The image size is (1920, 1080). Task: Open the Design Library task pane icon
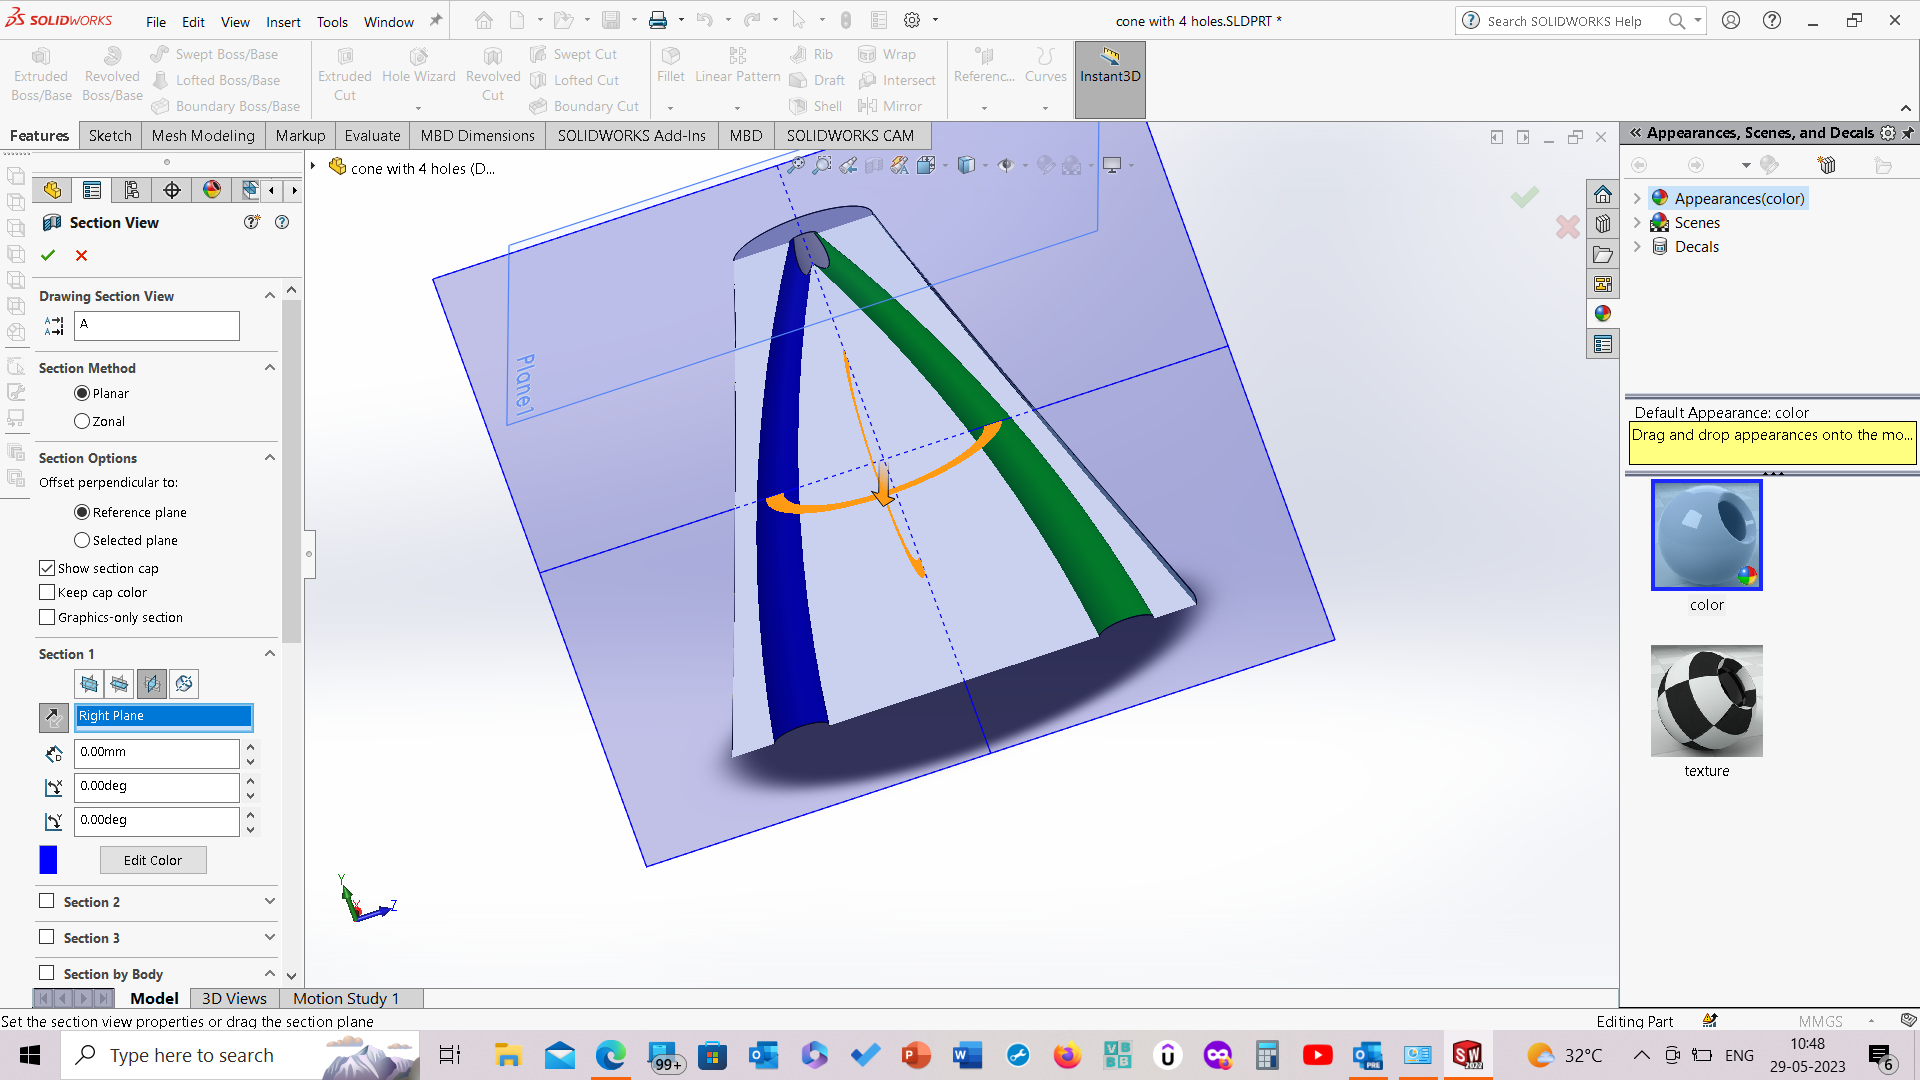click(x=1603, y=224)
